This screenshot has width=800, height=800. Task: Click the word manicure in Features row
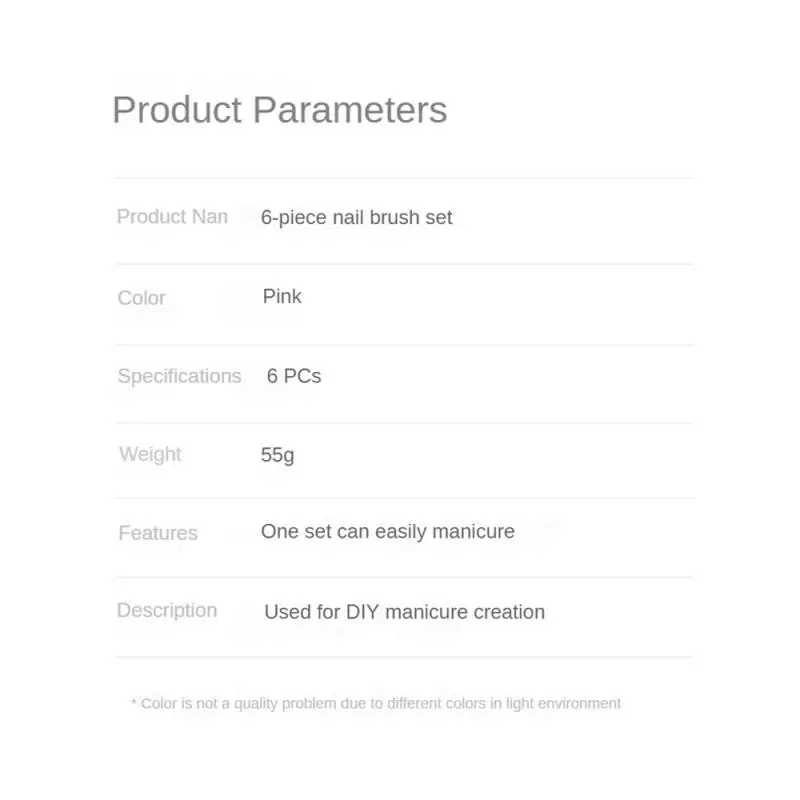[x=475, y=532]
